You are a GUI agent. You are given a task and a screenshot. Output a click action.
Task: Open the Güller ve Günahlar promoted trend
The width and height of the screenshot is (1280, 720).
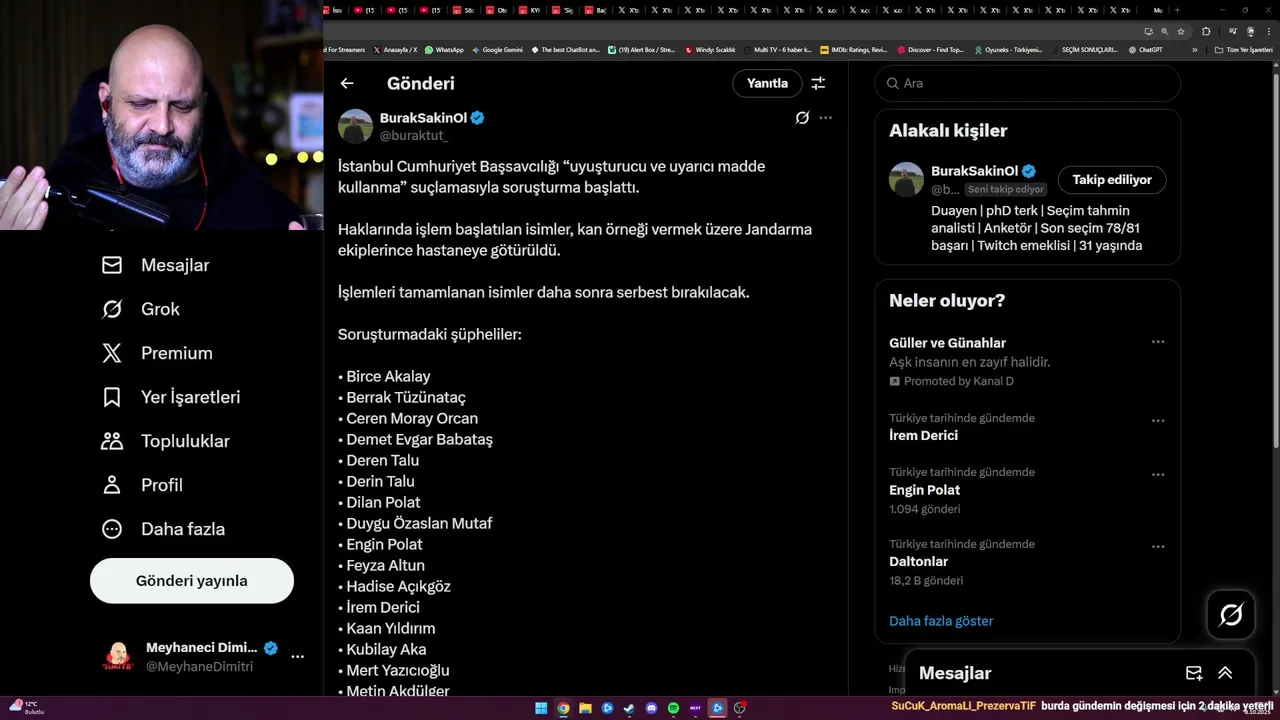tap(1027, 361)
